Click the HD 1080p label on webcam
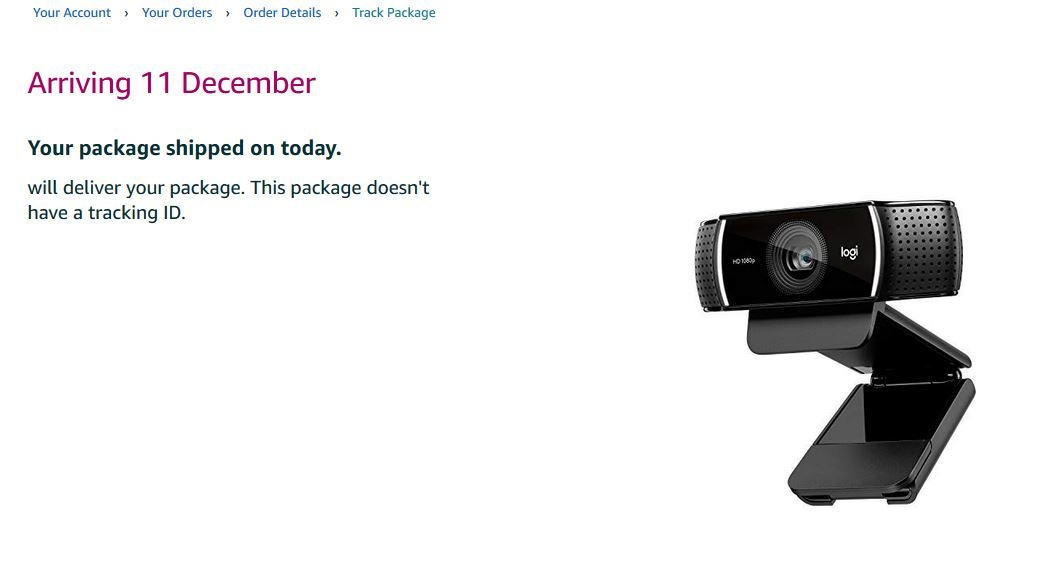1050x563 pixels. coord(743,260)
